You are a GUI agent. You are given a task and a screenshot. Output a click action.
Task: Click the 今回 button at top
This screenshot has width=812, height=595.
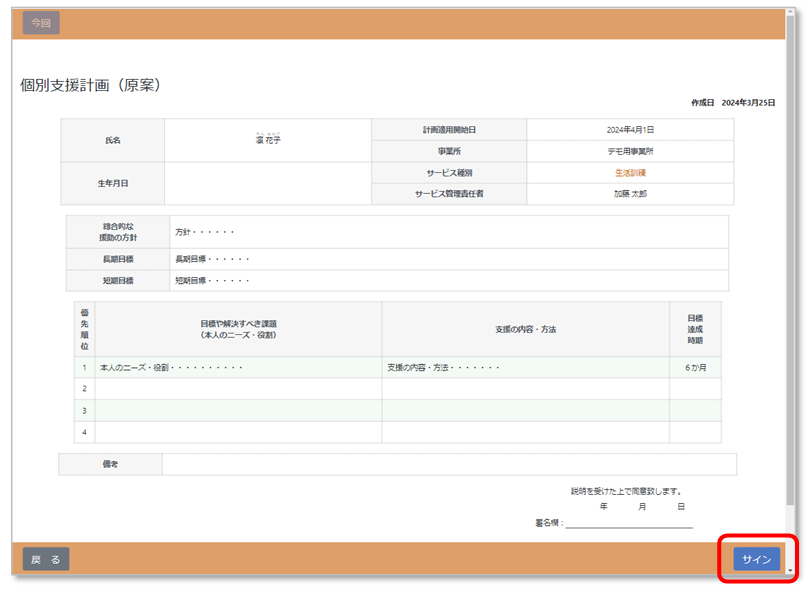(41, 23)
